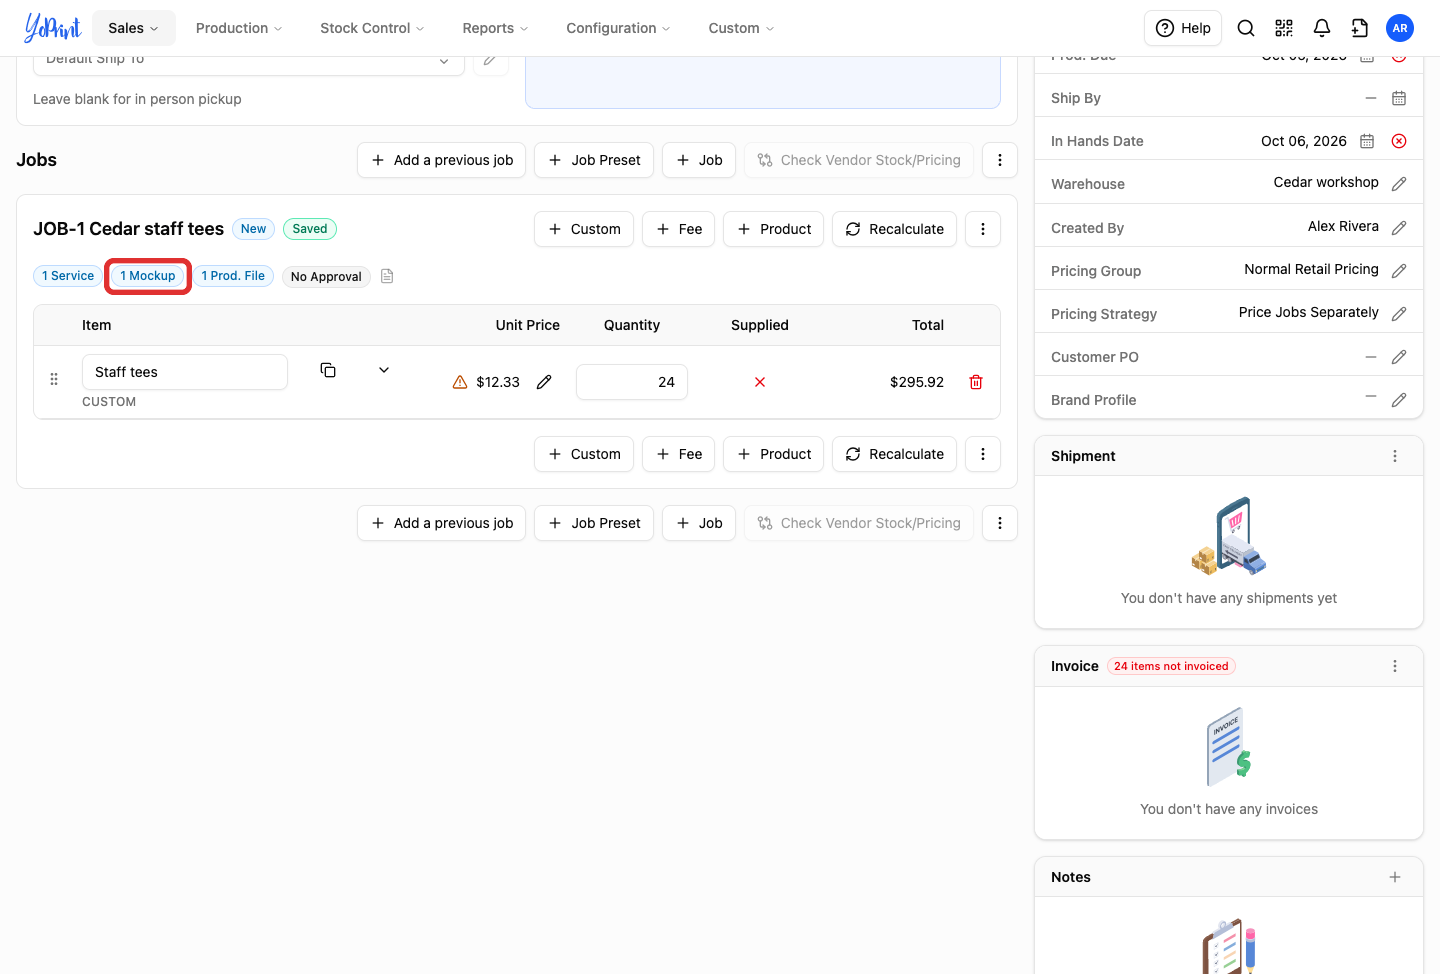Screen dimensions: 1440x974
Task: Click the AR user avatar
Action: pos(1400,28)
